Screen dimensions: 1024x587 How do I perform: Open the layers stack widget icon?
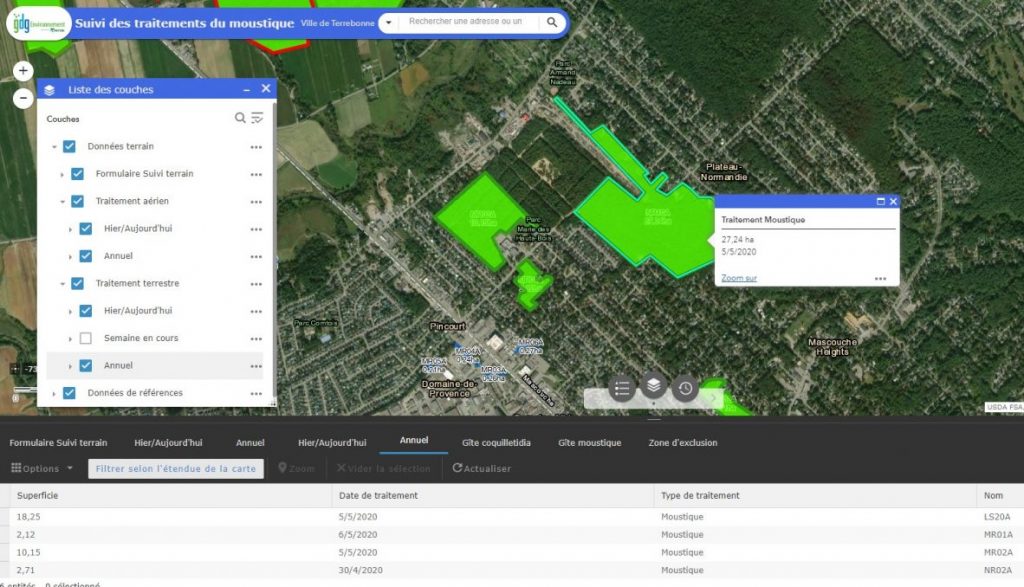[653, 386]
